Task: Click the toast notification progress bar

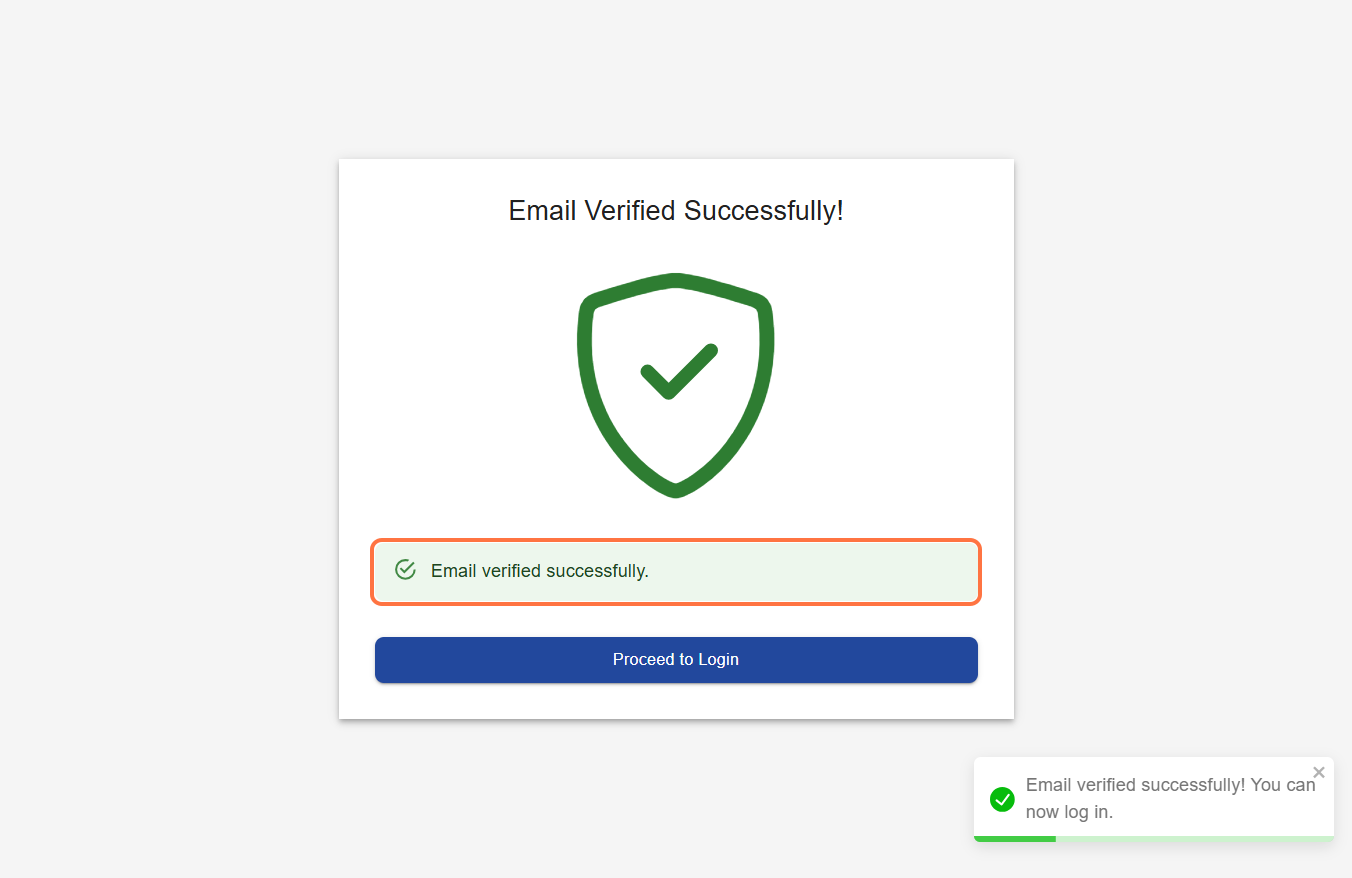Action: point(1154,838)
